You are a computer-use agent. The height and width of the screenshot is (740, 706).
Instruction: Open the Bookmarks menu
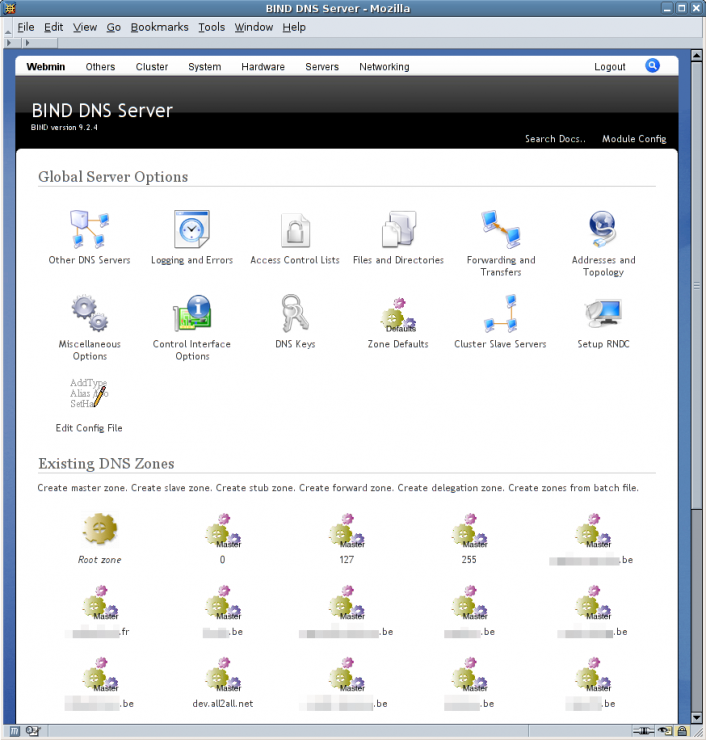[x=159, y=27]
